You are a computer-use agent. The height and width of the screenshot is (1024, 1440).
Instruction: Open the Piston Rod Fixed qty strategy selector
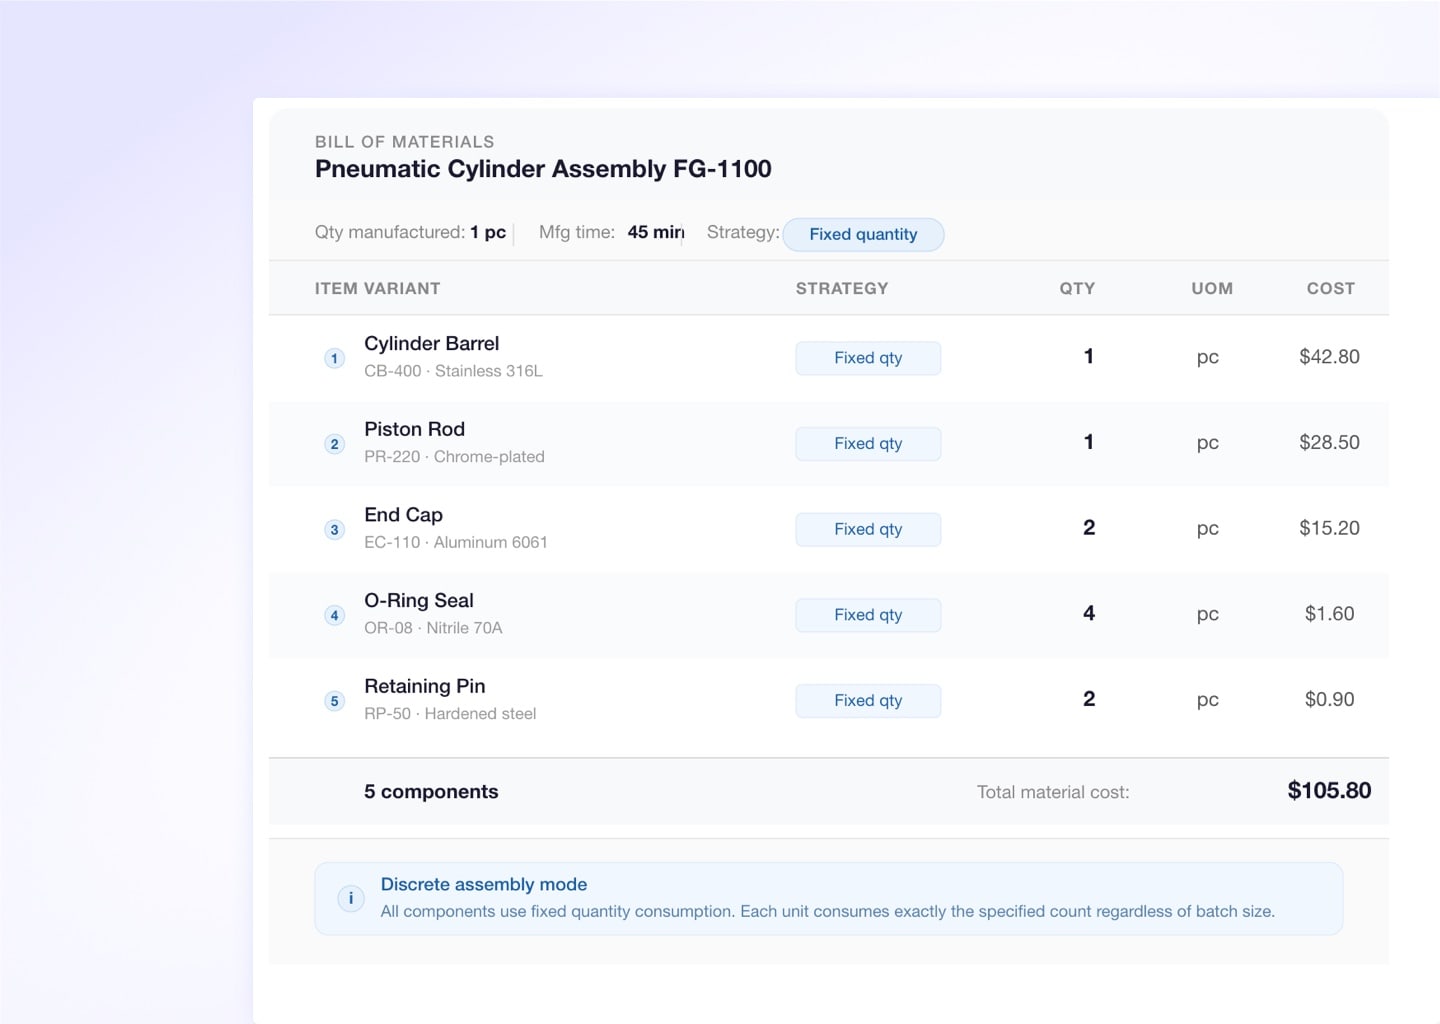pos(868,444)
